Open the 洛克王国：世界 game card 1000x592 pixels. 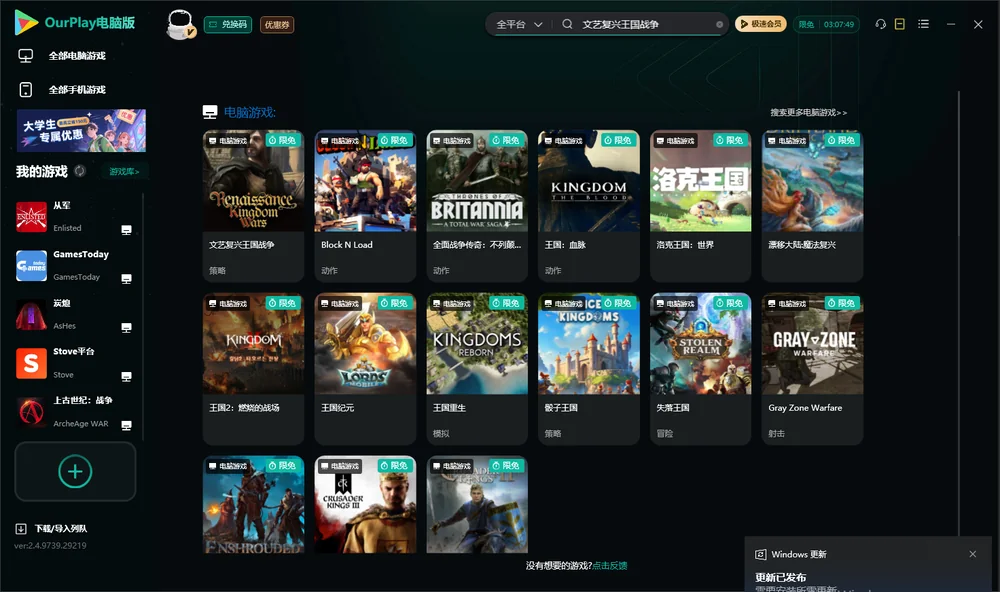700,205
